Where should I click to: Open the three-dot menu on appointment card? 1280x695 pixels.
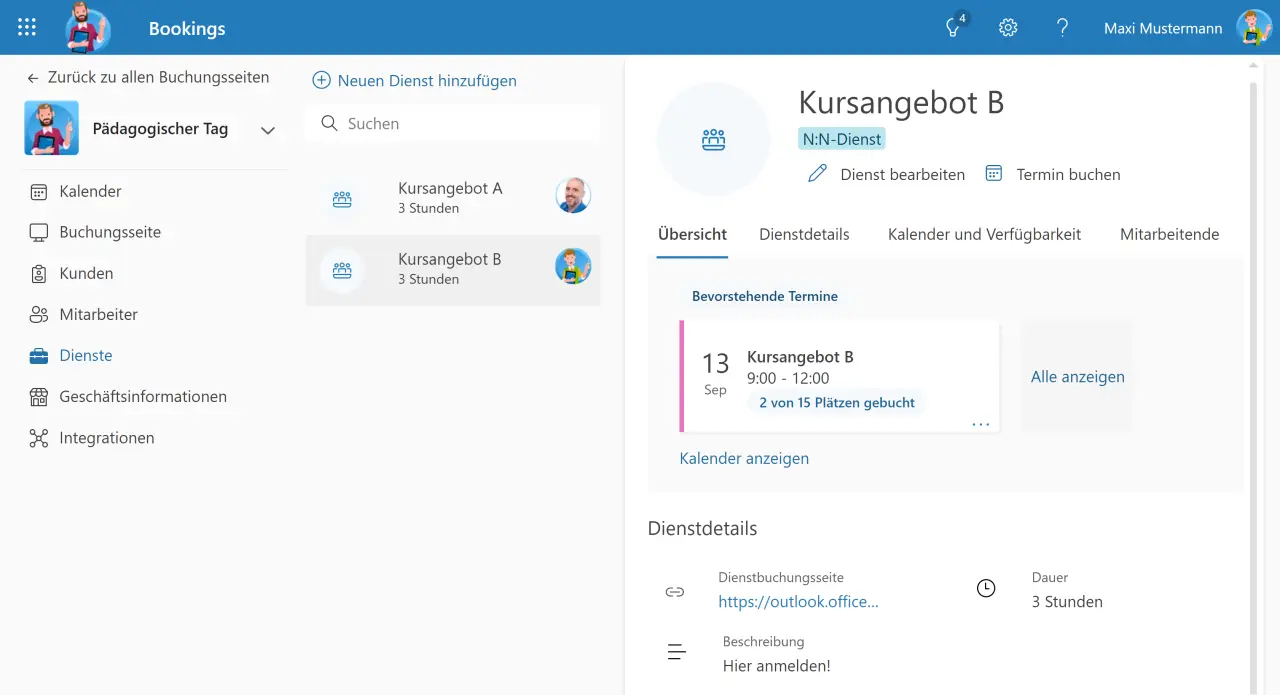pos(980,424)
